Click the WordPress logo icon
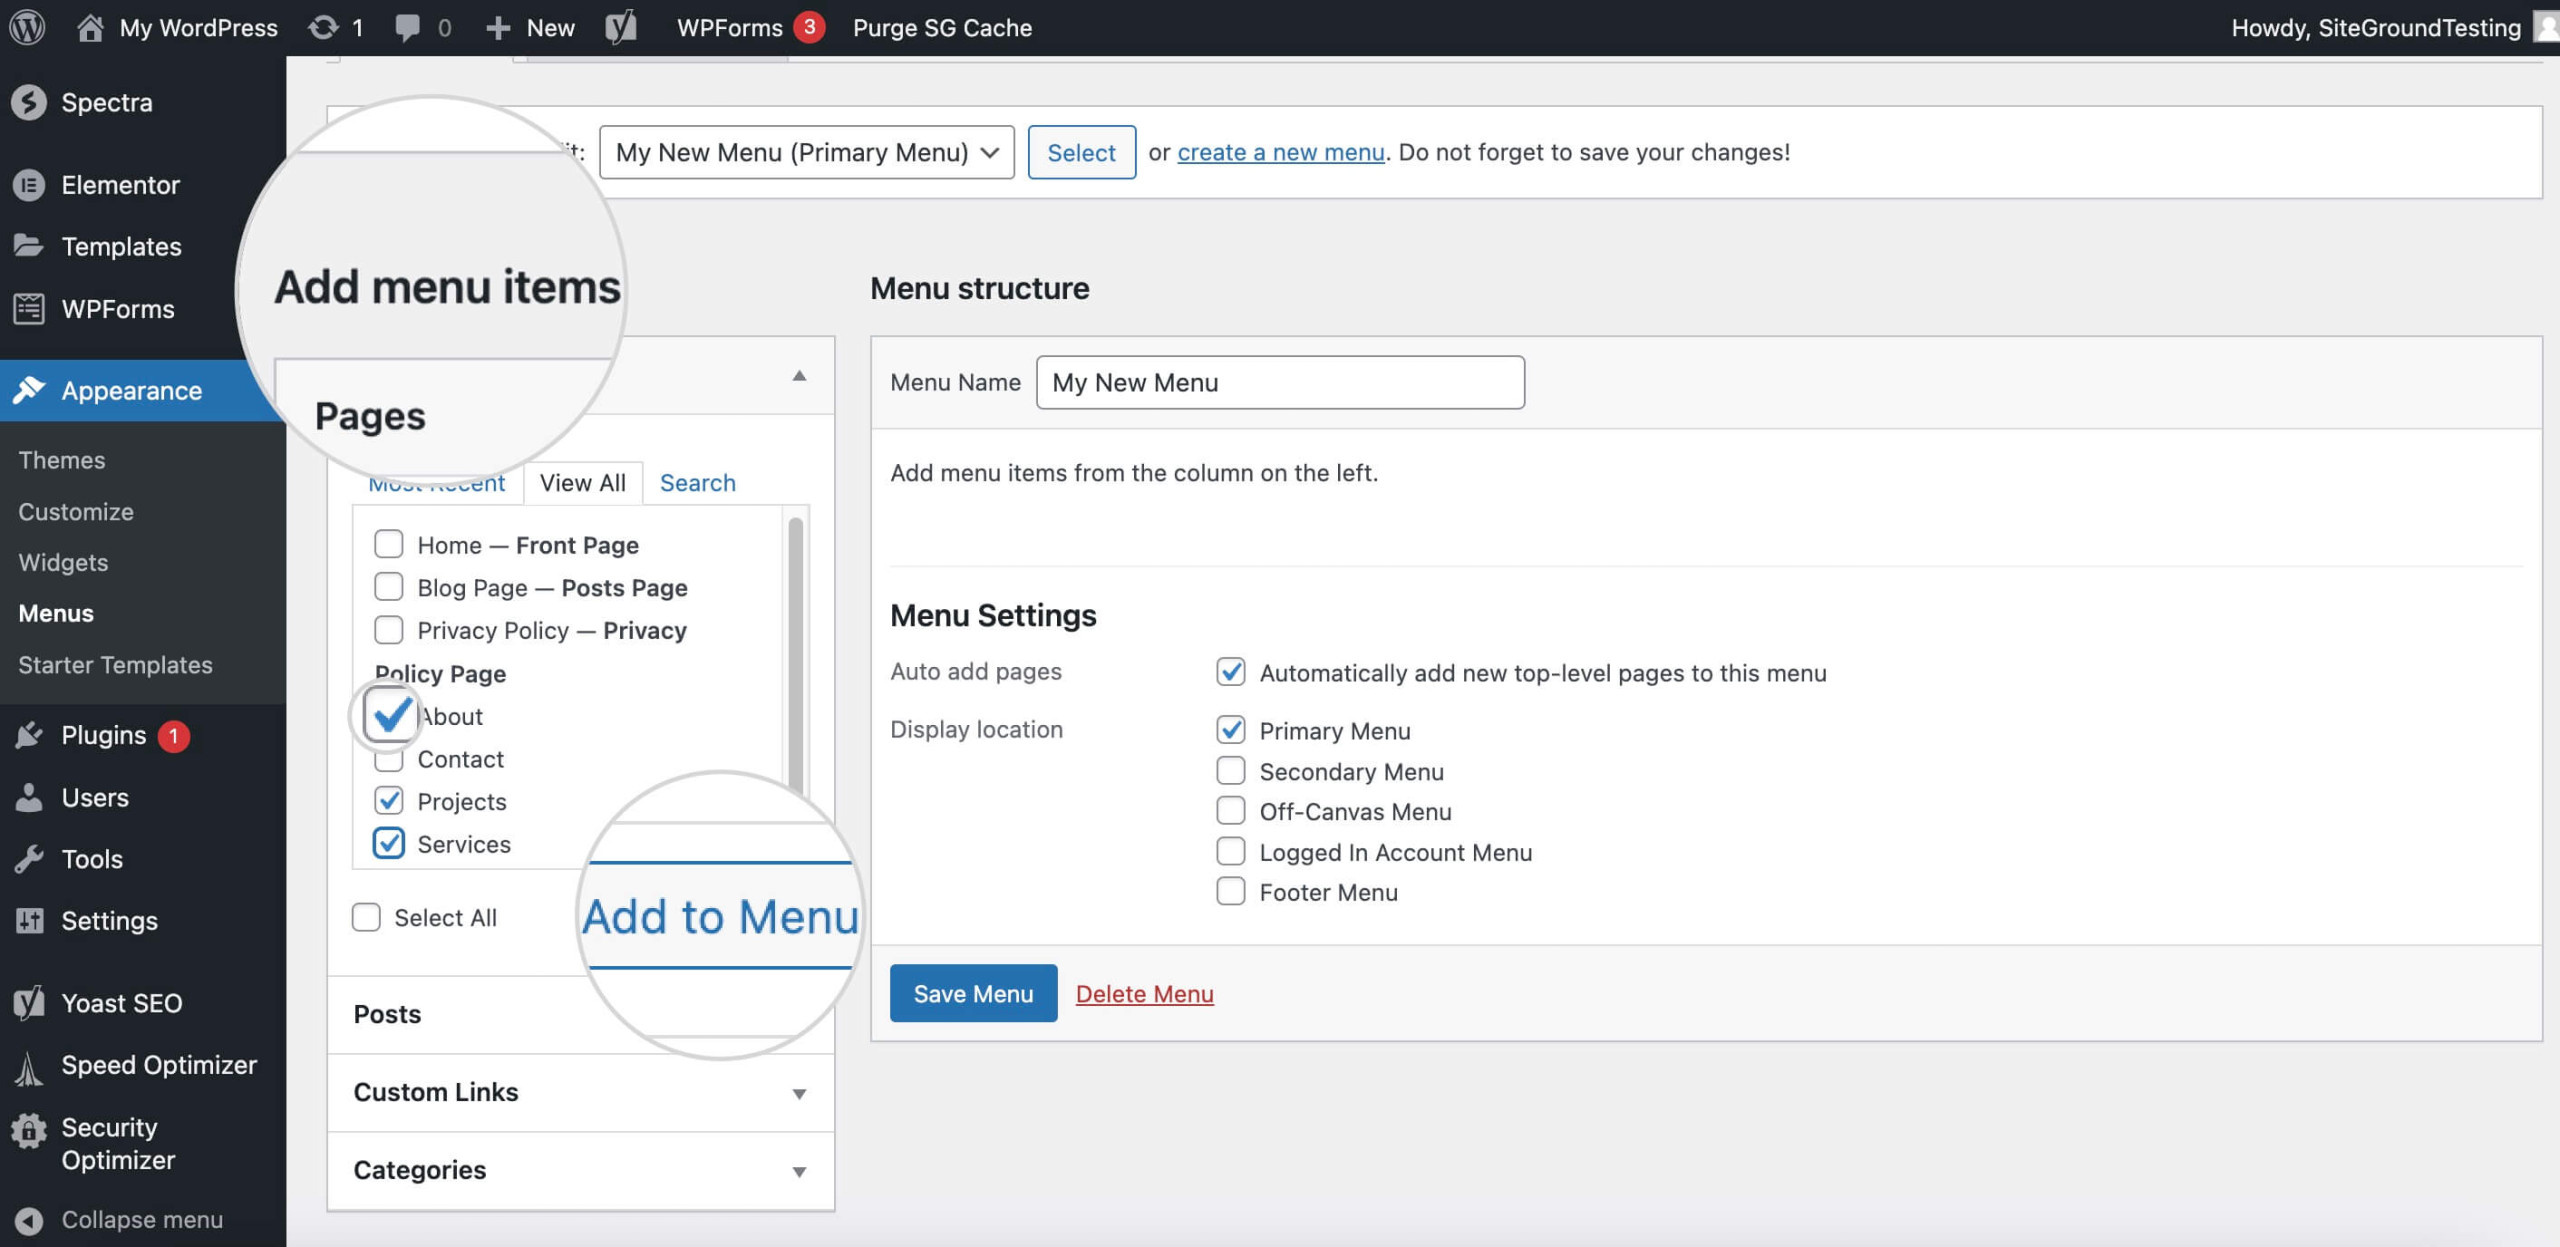The width and height of the screenshot is (2560, 1247). (29, 26)
